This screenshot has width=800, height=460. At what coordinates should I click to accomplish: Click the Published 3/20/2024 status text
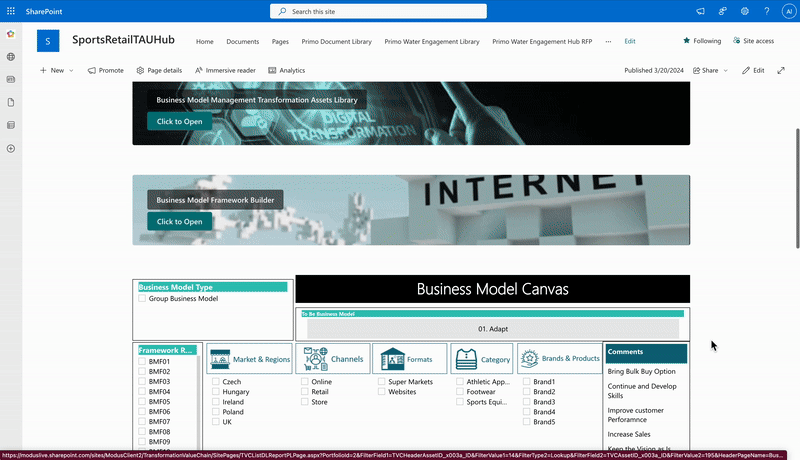[x=654, y=70]
